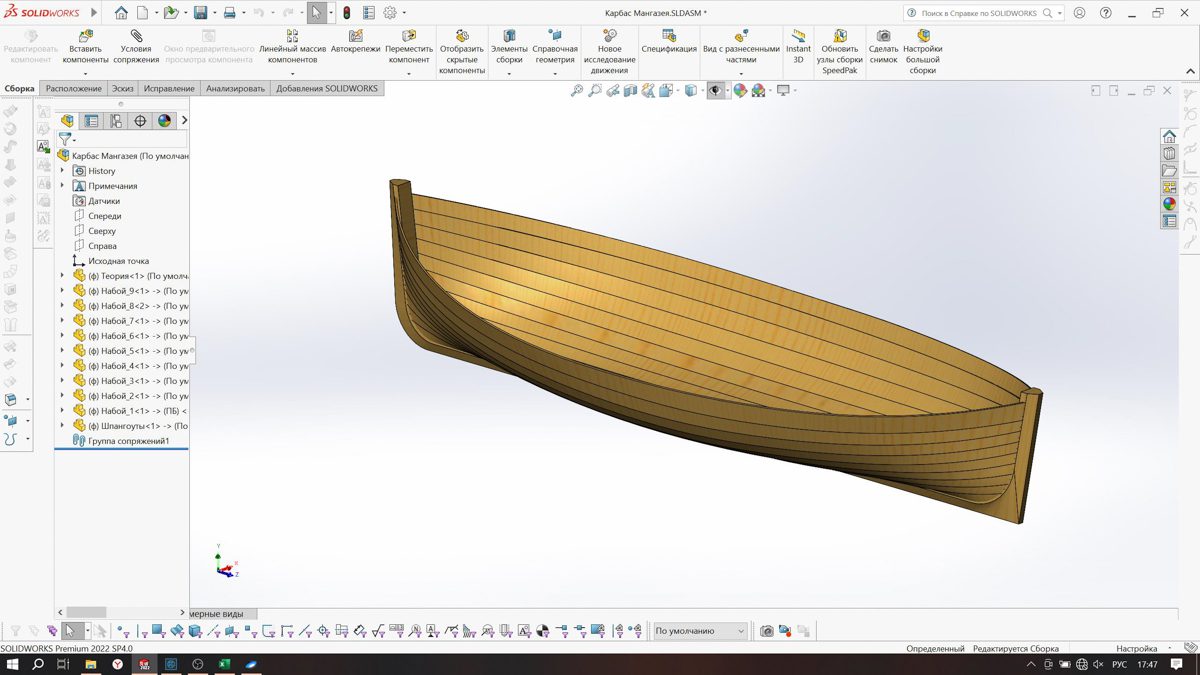The width and height of the screenshot is (1200, 675).
Task: Expand the Шпангоуты<1> component node
Action: click(62, 426)
